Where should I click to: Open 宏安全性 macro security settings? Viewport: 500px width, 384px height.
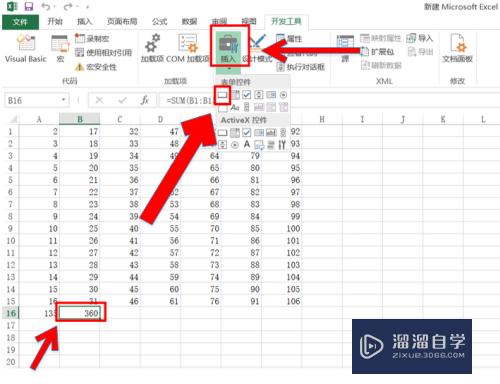96,67
